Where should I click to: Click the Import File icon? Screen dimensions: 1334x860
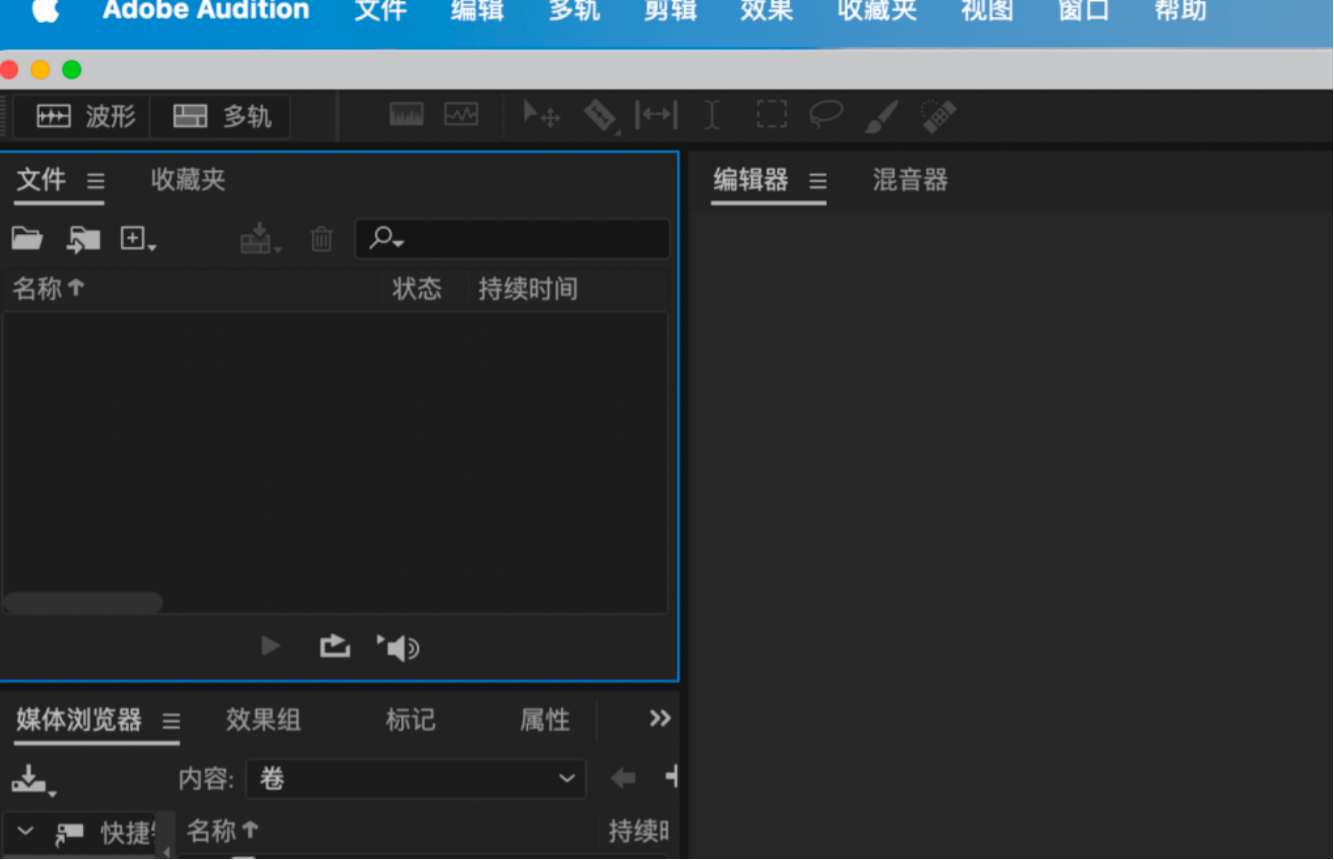coord(83,239)
